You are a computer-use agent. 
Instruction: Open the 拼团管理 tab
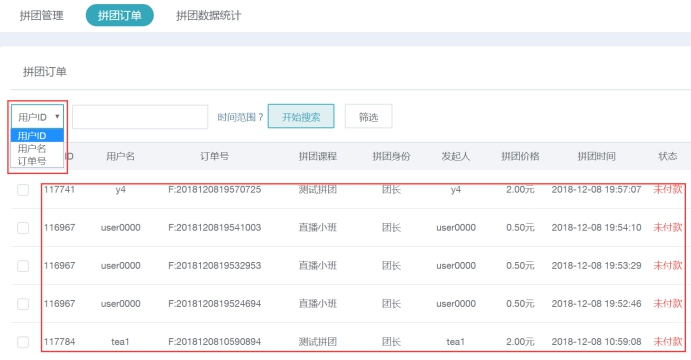pyautogui.click(x=41, y=15)
